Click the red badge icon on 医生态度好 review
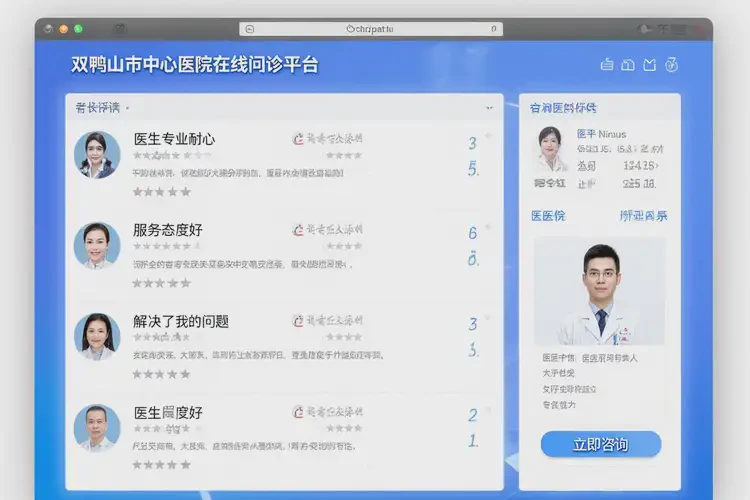 point(297,412)
